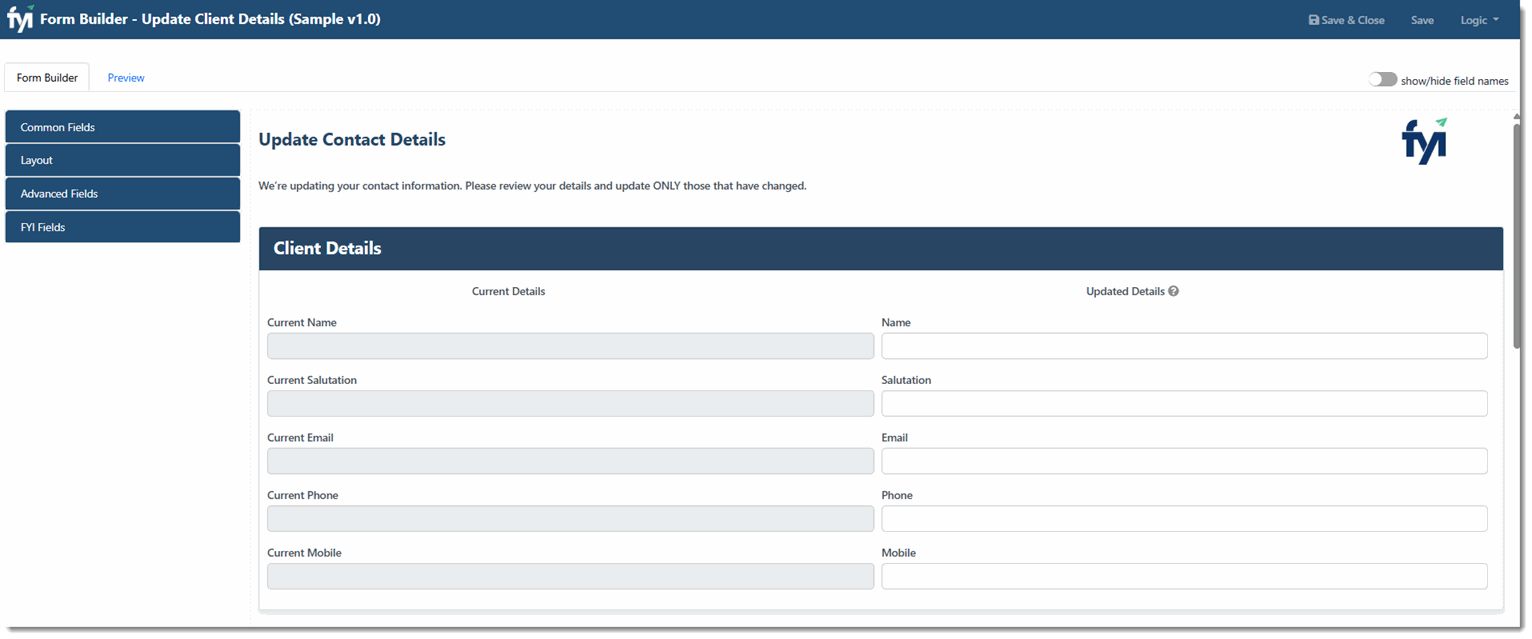1532x639 pixels.
Task: Click the FYI logo image on the form
Action: tap(1425, 141)
